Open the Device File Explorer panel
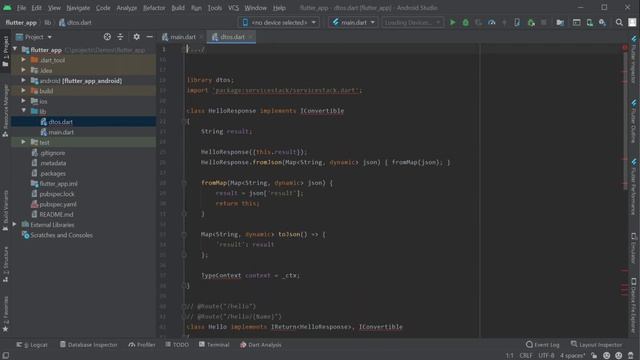The image size is (640, 360). (x=634, y=306)
